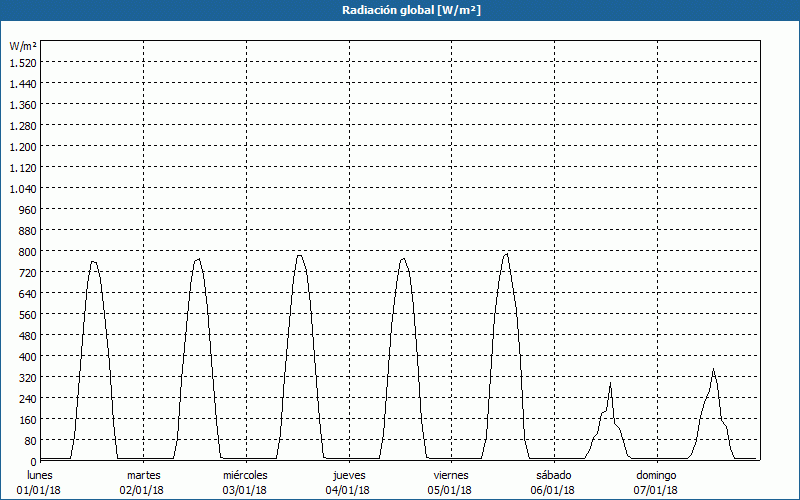Click the 'Radiación global [W/m²]' chart title
The width and height of the screenshot is (800, 500).
click(400, 10)
